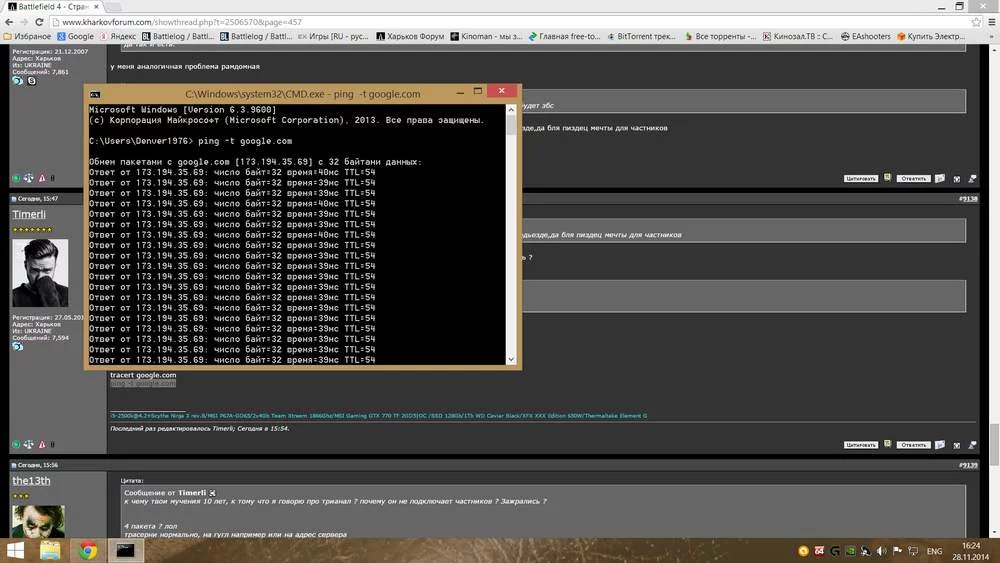This screenshot has height=563, width=1000.
Task: Open the second Battlelog bookmark
Action: click(256, 36)
